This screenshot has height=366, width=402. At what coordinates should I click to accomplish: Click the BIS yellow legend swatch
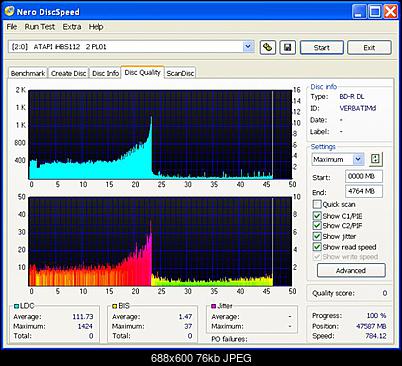115,306
